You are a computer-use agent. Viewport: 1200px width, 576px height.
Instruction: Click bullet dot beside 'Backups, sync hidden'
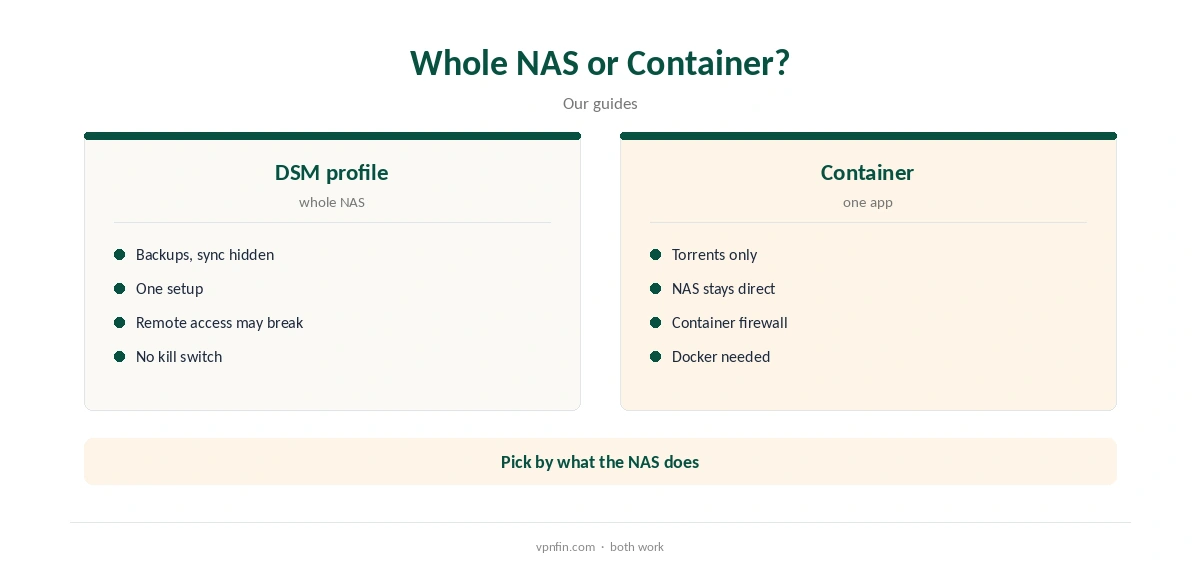coord(120,254)
